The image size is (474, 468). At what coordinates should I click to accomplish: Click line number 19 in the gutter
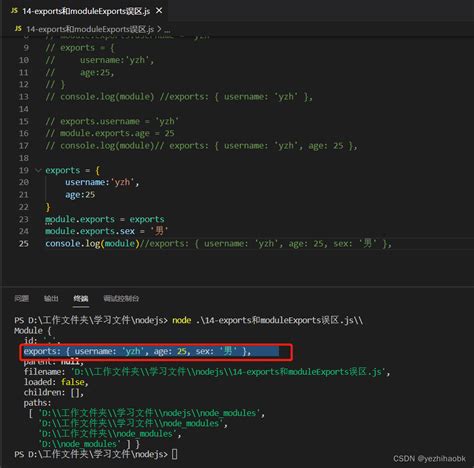coord(24,170)
